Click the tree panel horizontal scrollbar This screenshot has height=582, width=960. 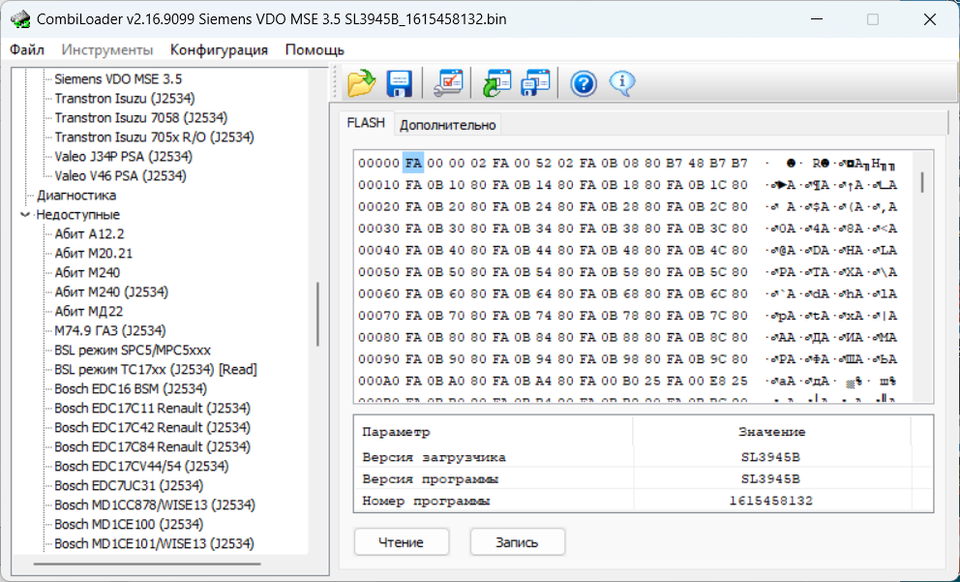[147, 564]
